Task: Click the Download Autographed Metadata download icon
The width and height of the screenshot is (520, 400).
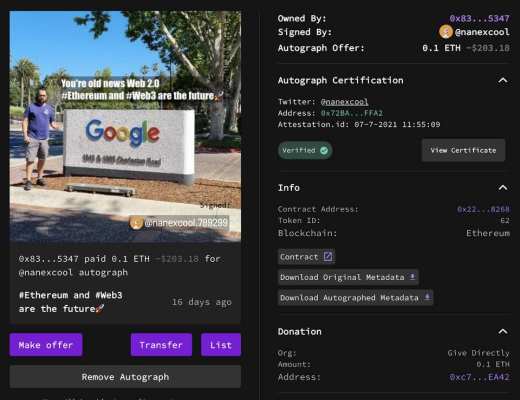Action: (x=427, y=297)
